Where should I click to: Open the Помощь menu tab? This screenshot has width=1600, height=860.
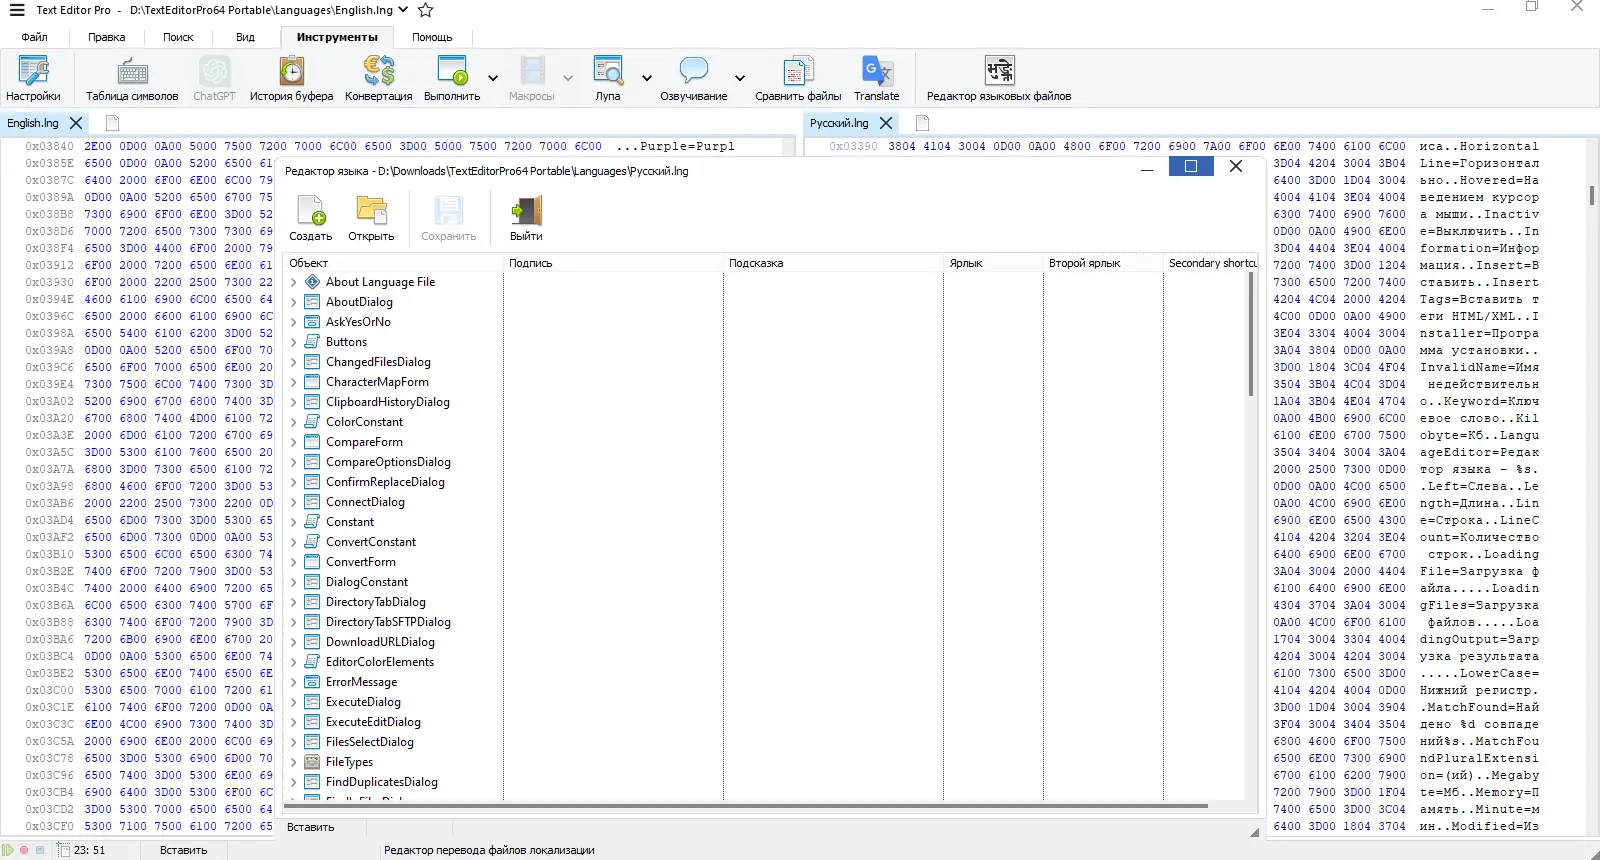pos(432,37)
